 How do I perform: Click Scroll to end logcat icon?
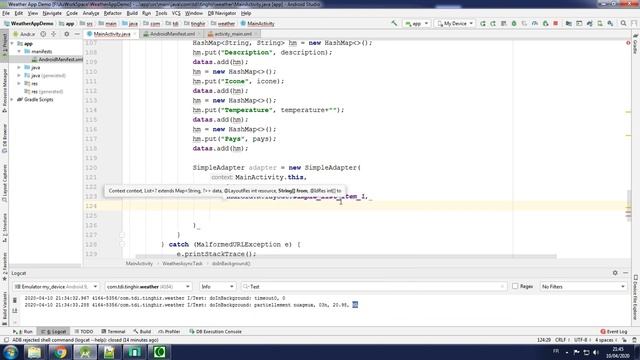tap(15, 311)
